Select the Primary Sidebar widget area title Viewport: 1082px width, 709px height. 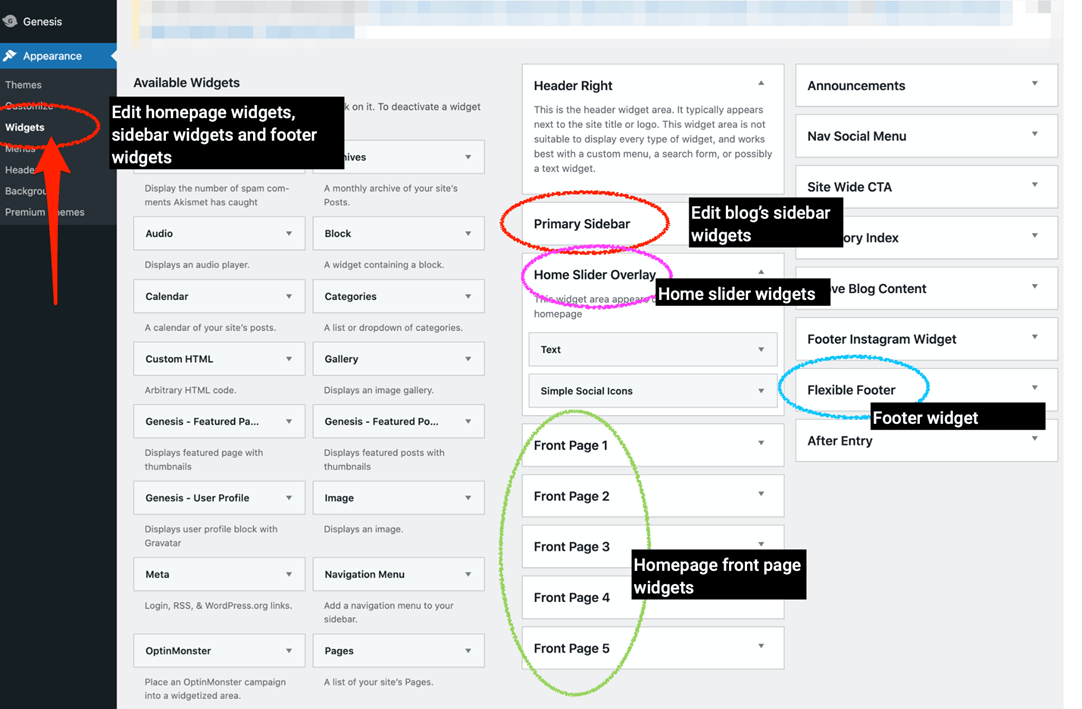tap(582, 224)
